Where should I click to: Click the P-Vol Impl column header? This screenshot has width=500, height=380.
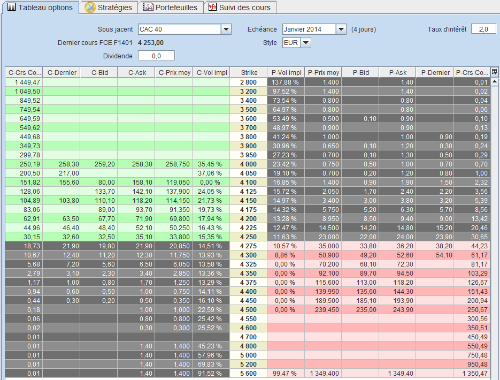(286, 72)
